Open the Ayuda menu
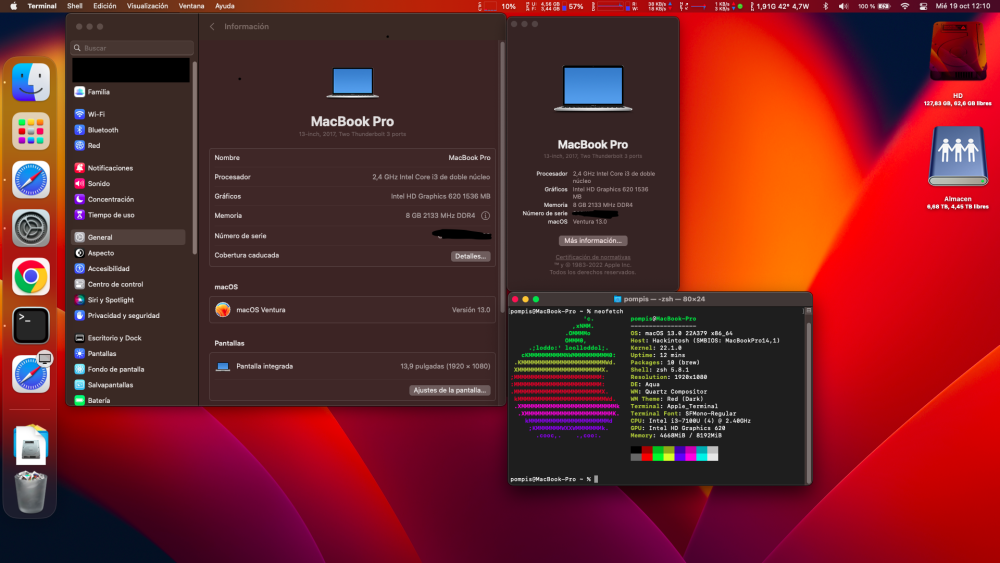1000x563 pixels. point(224,6)
